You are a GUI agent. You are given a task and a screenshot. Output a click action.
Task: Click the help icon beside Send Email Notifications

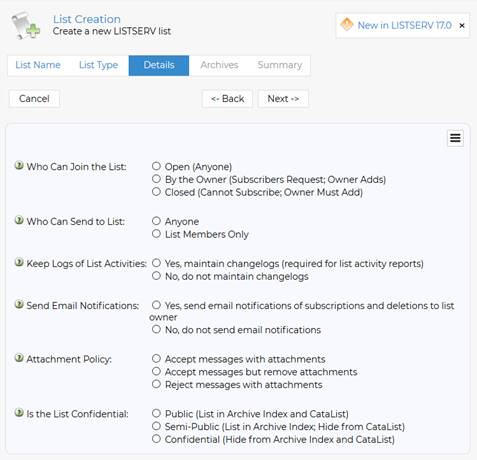[x=19, y=304]
